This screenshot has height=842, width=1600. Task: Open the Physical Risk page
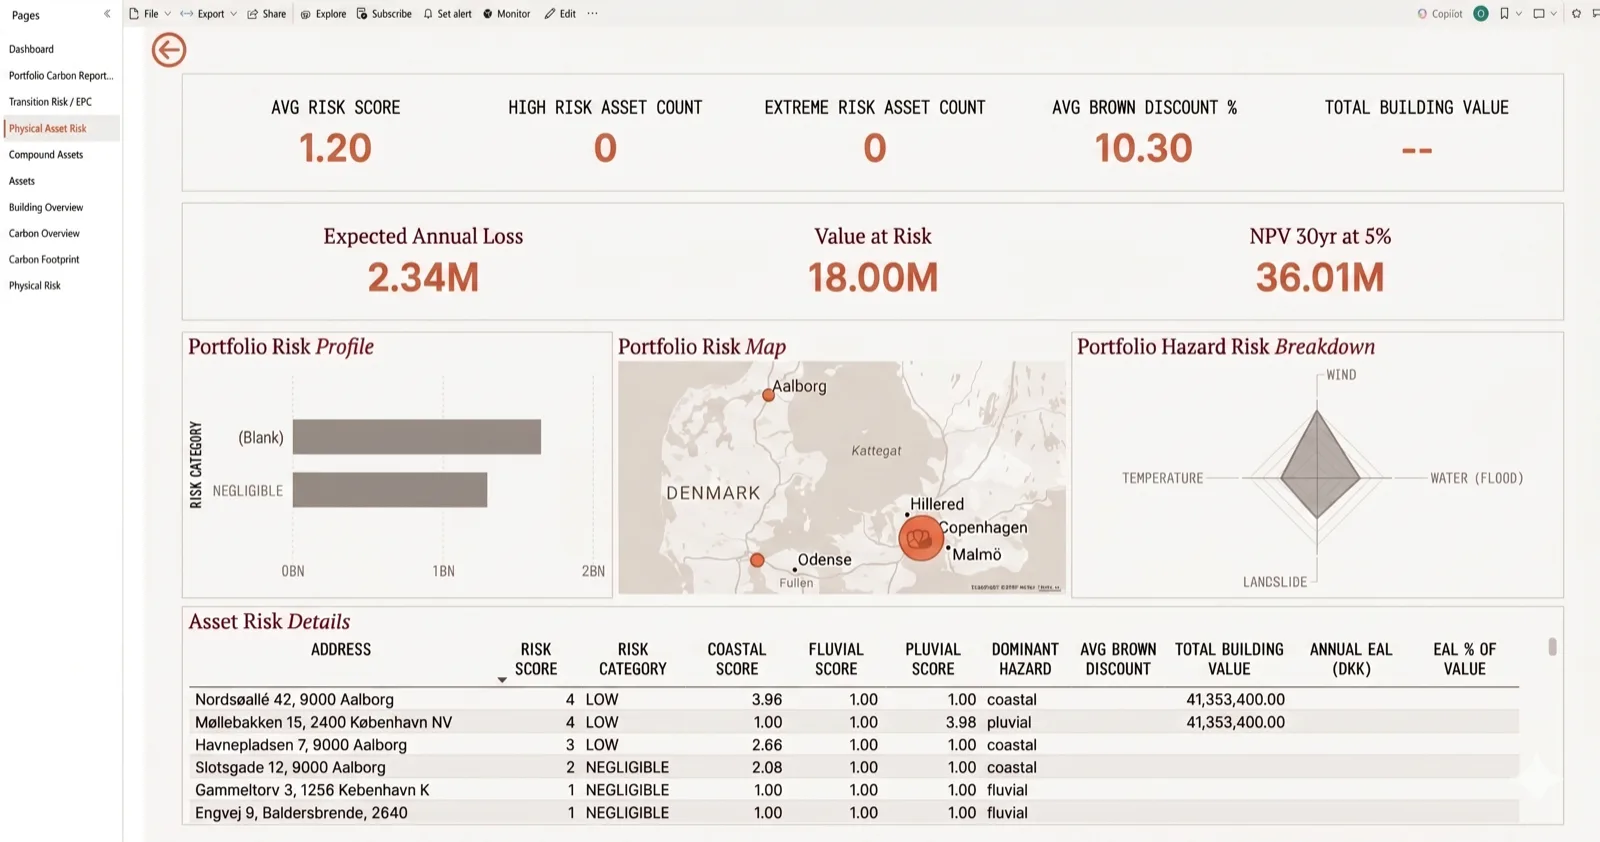tap(35, 286)
